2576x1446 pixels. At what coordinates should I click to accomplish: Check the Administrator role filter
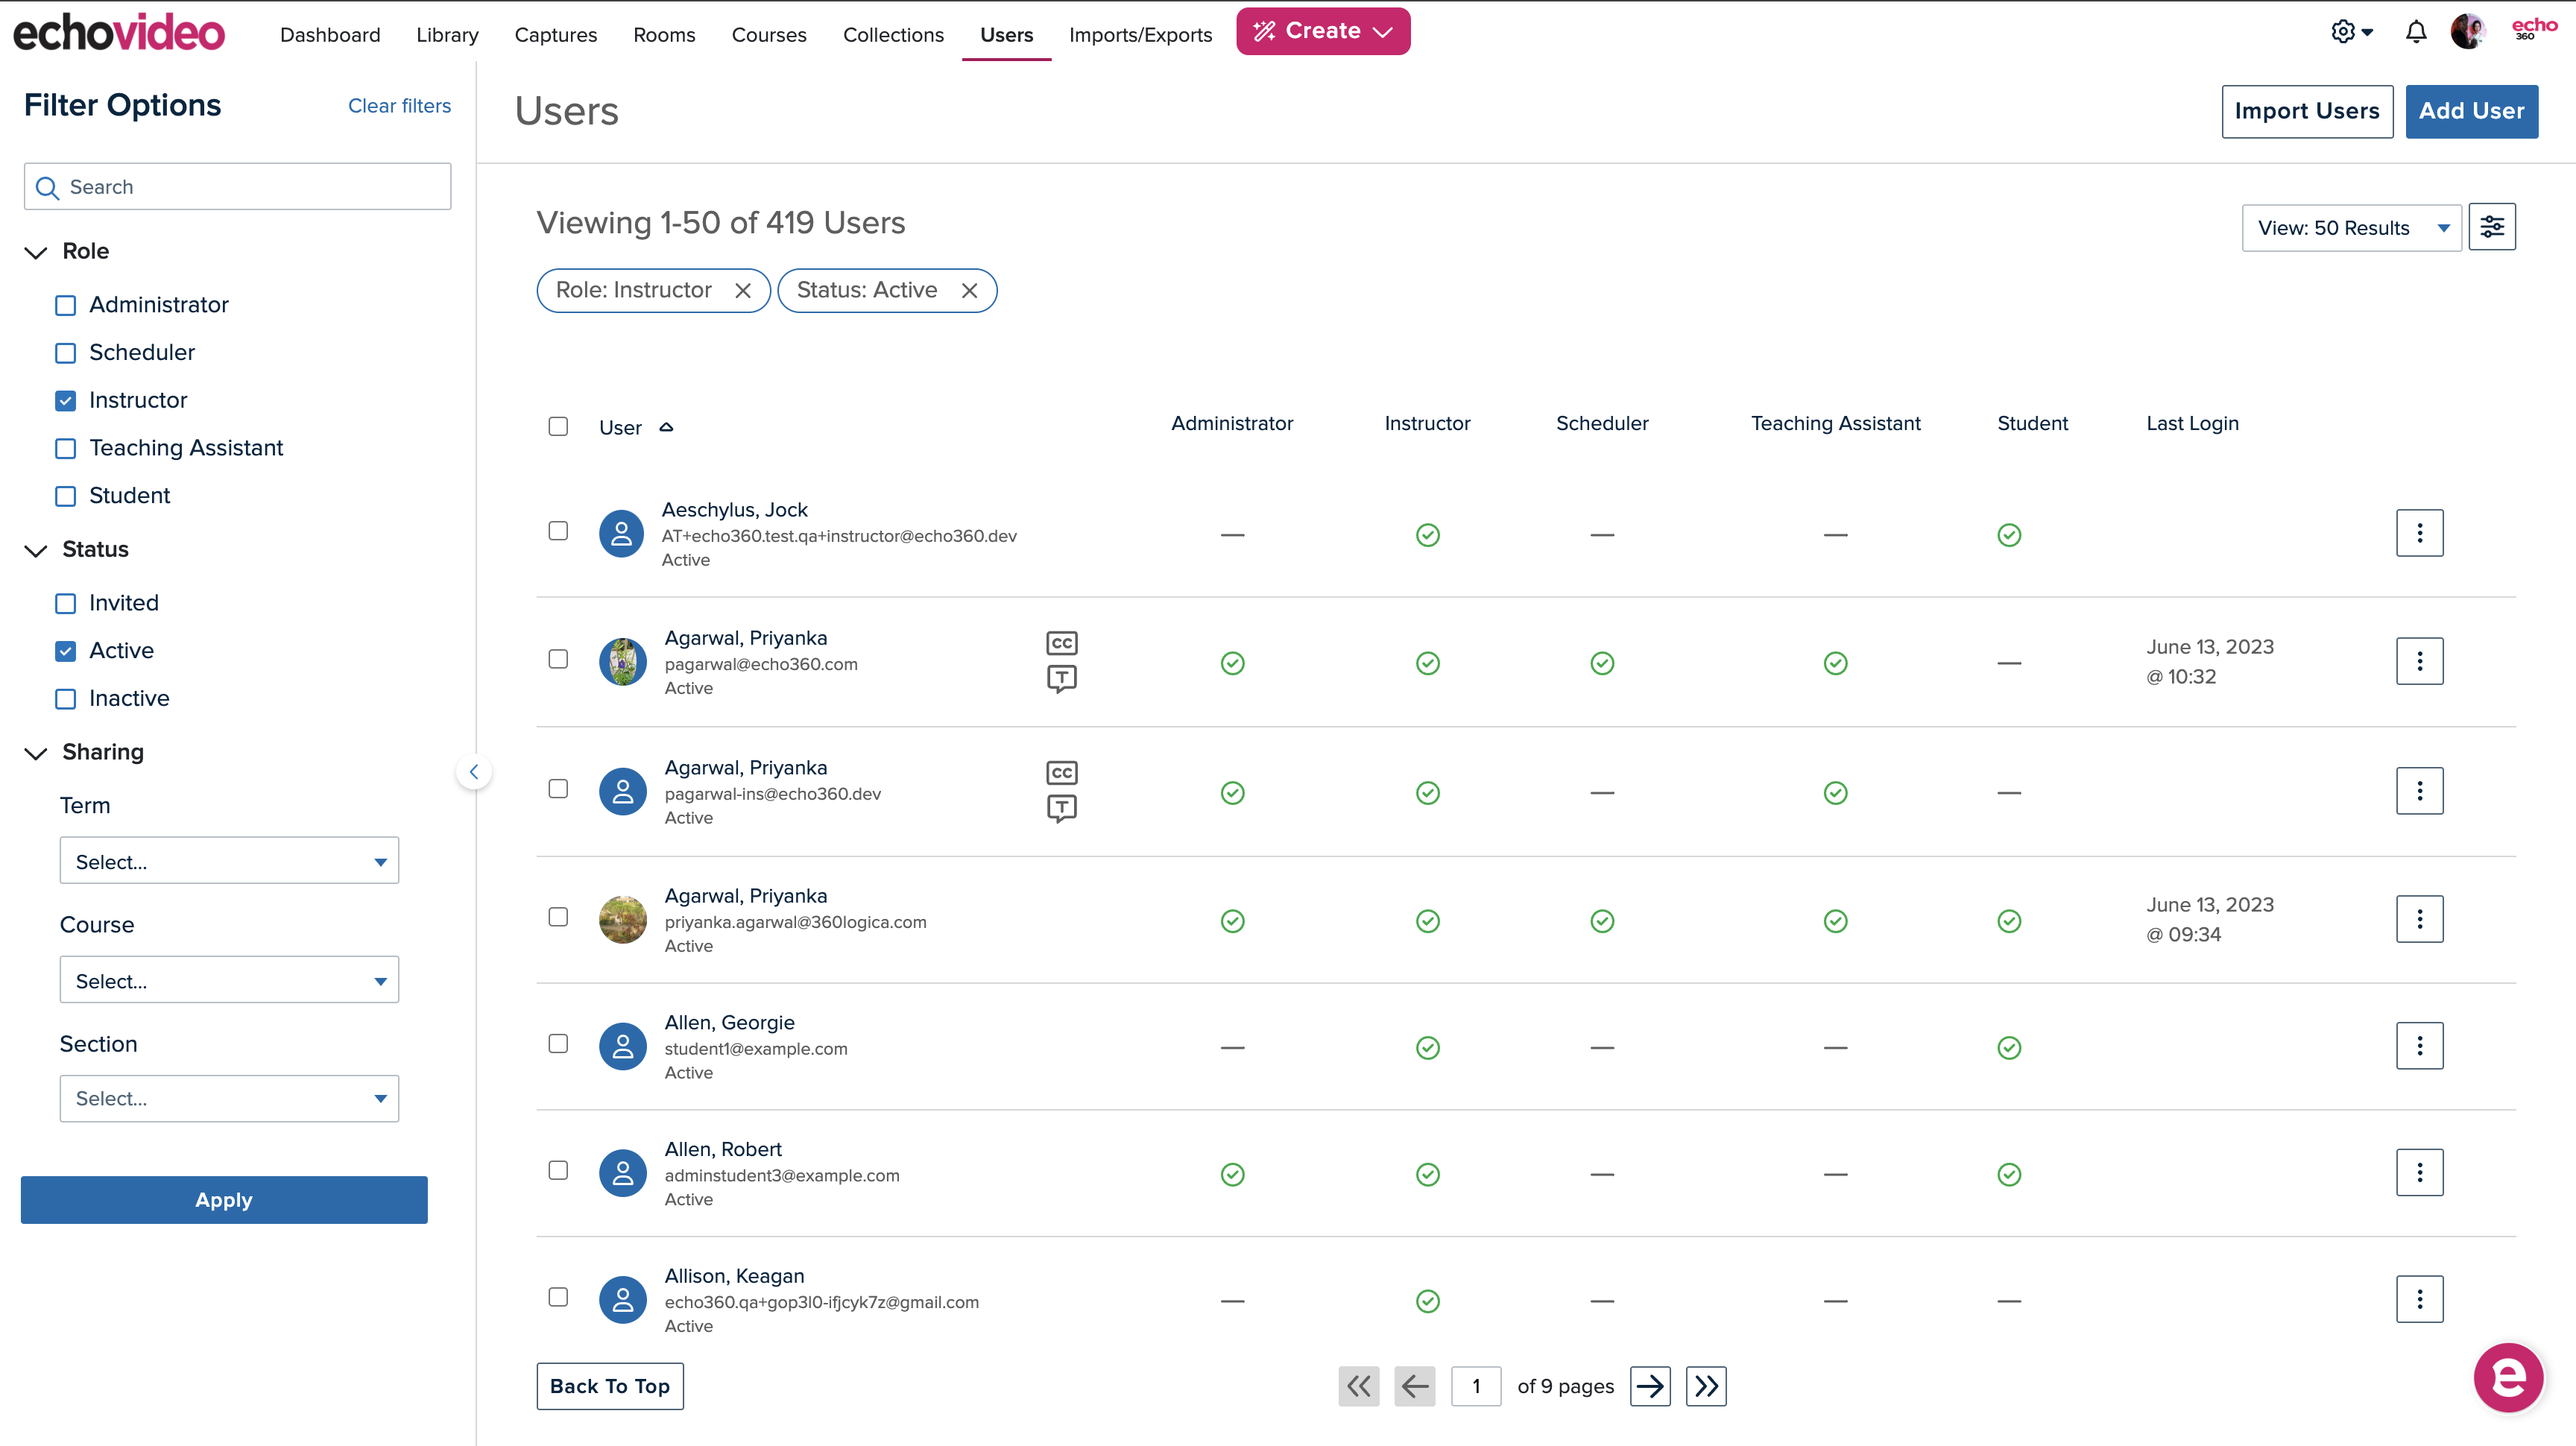[x=65, y=305]
